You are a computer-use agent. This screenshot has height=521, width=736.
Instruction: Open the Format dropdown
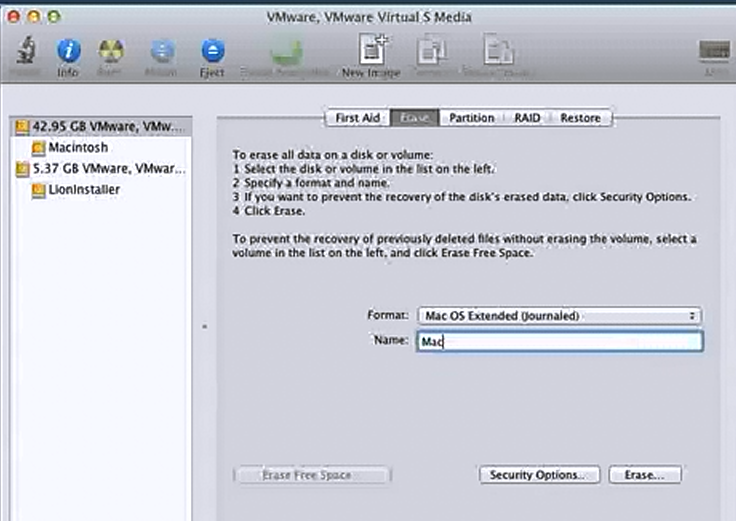pyautogui.click(x=560, y=315)
